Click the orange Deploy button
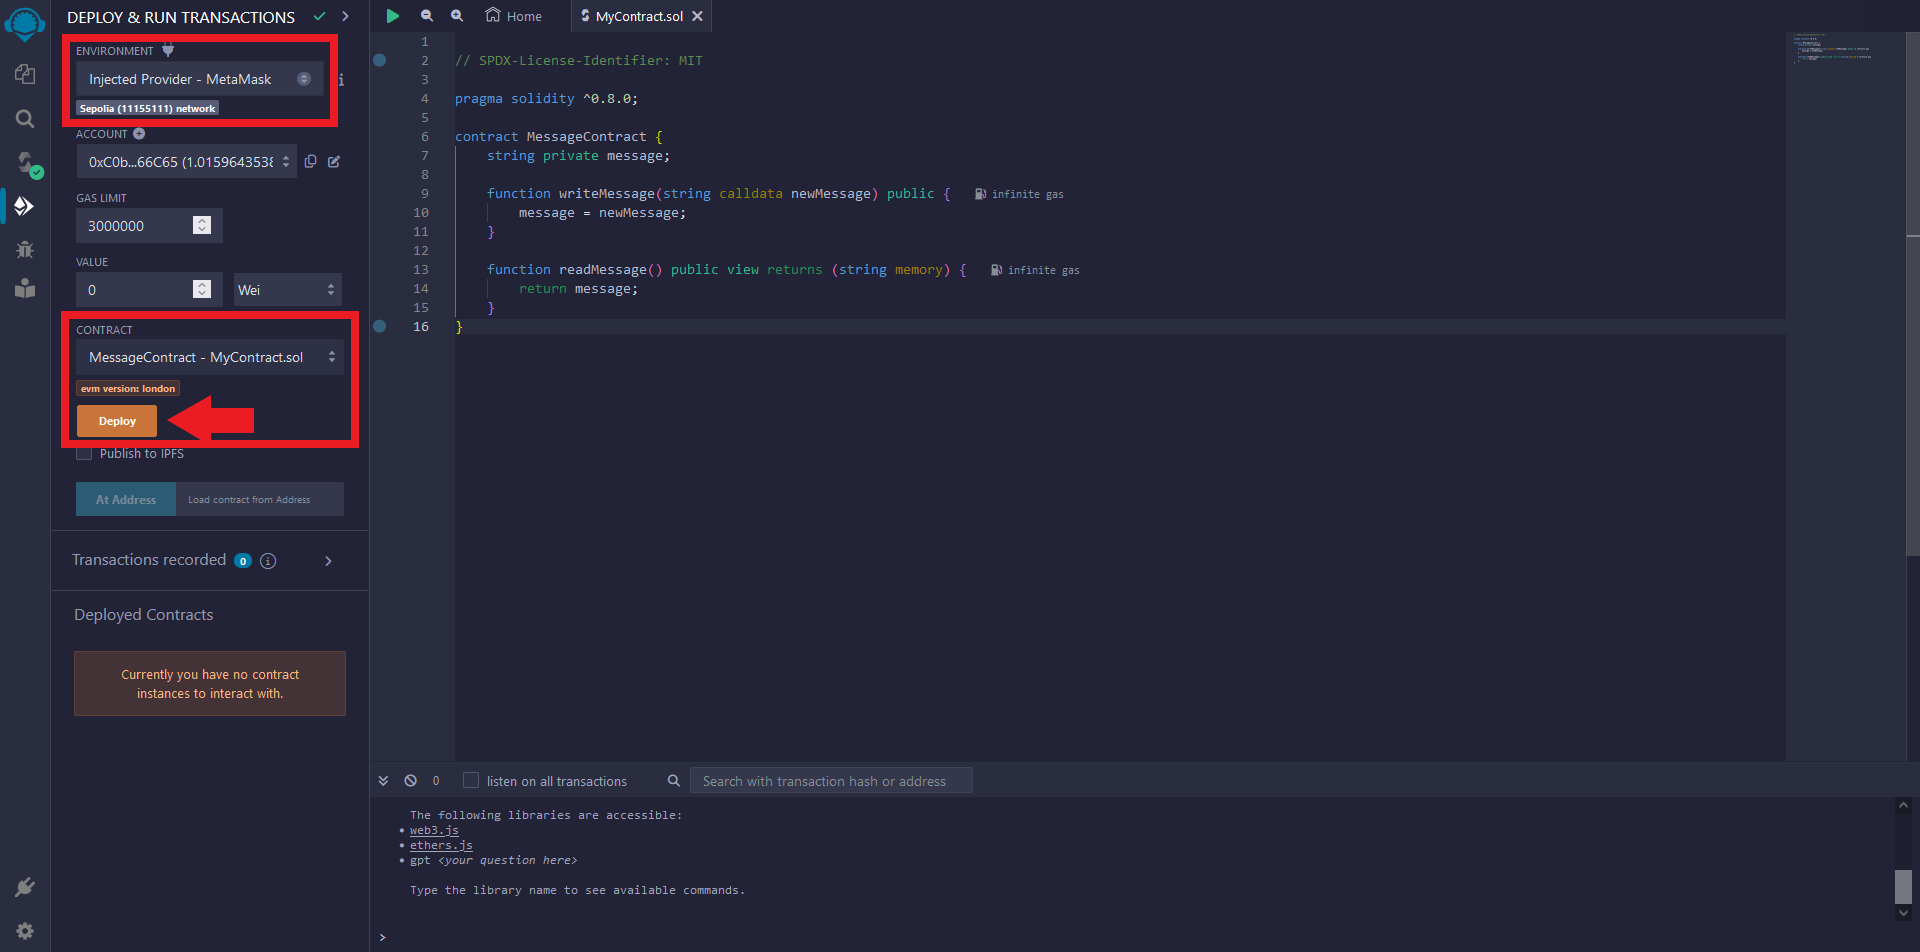 [x=117, y=421]
